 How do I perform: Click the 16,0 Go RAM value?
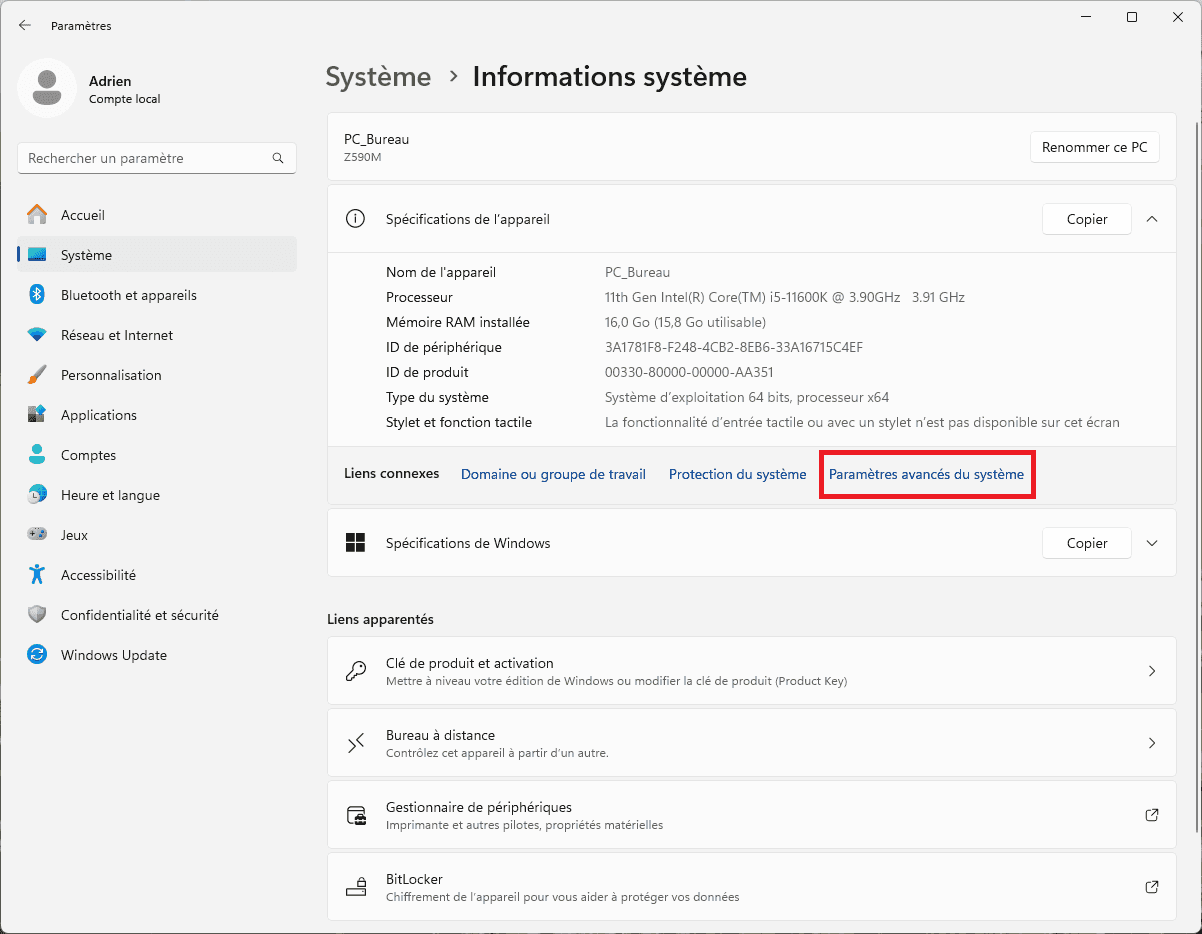point(685,322)
